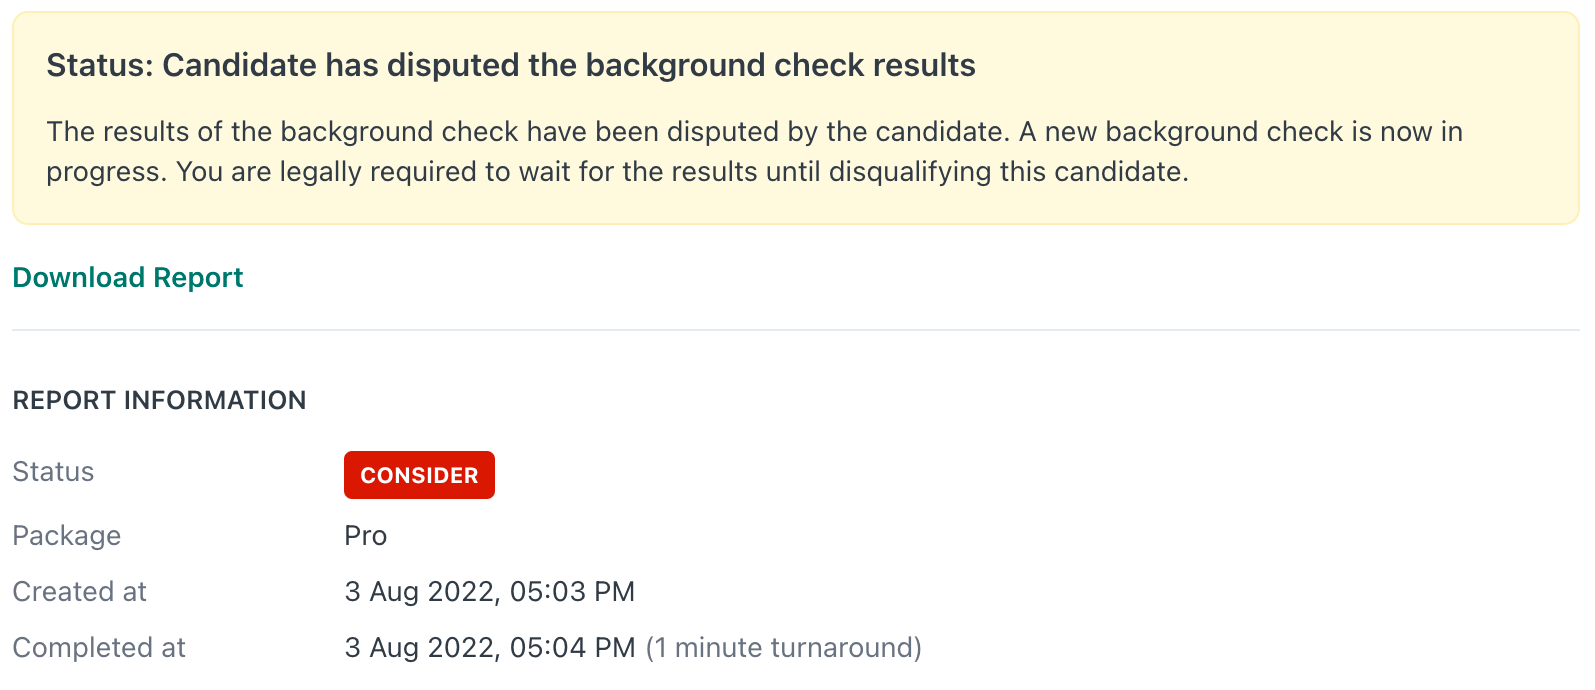Click the Status field label
The width and height of the screenshot is (1595, 690).
coord(53,472)
